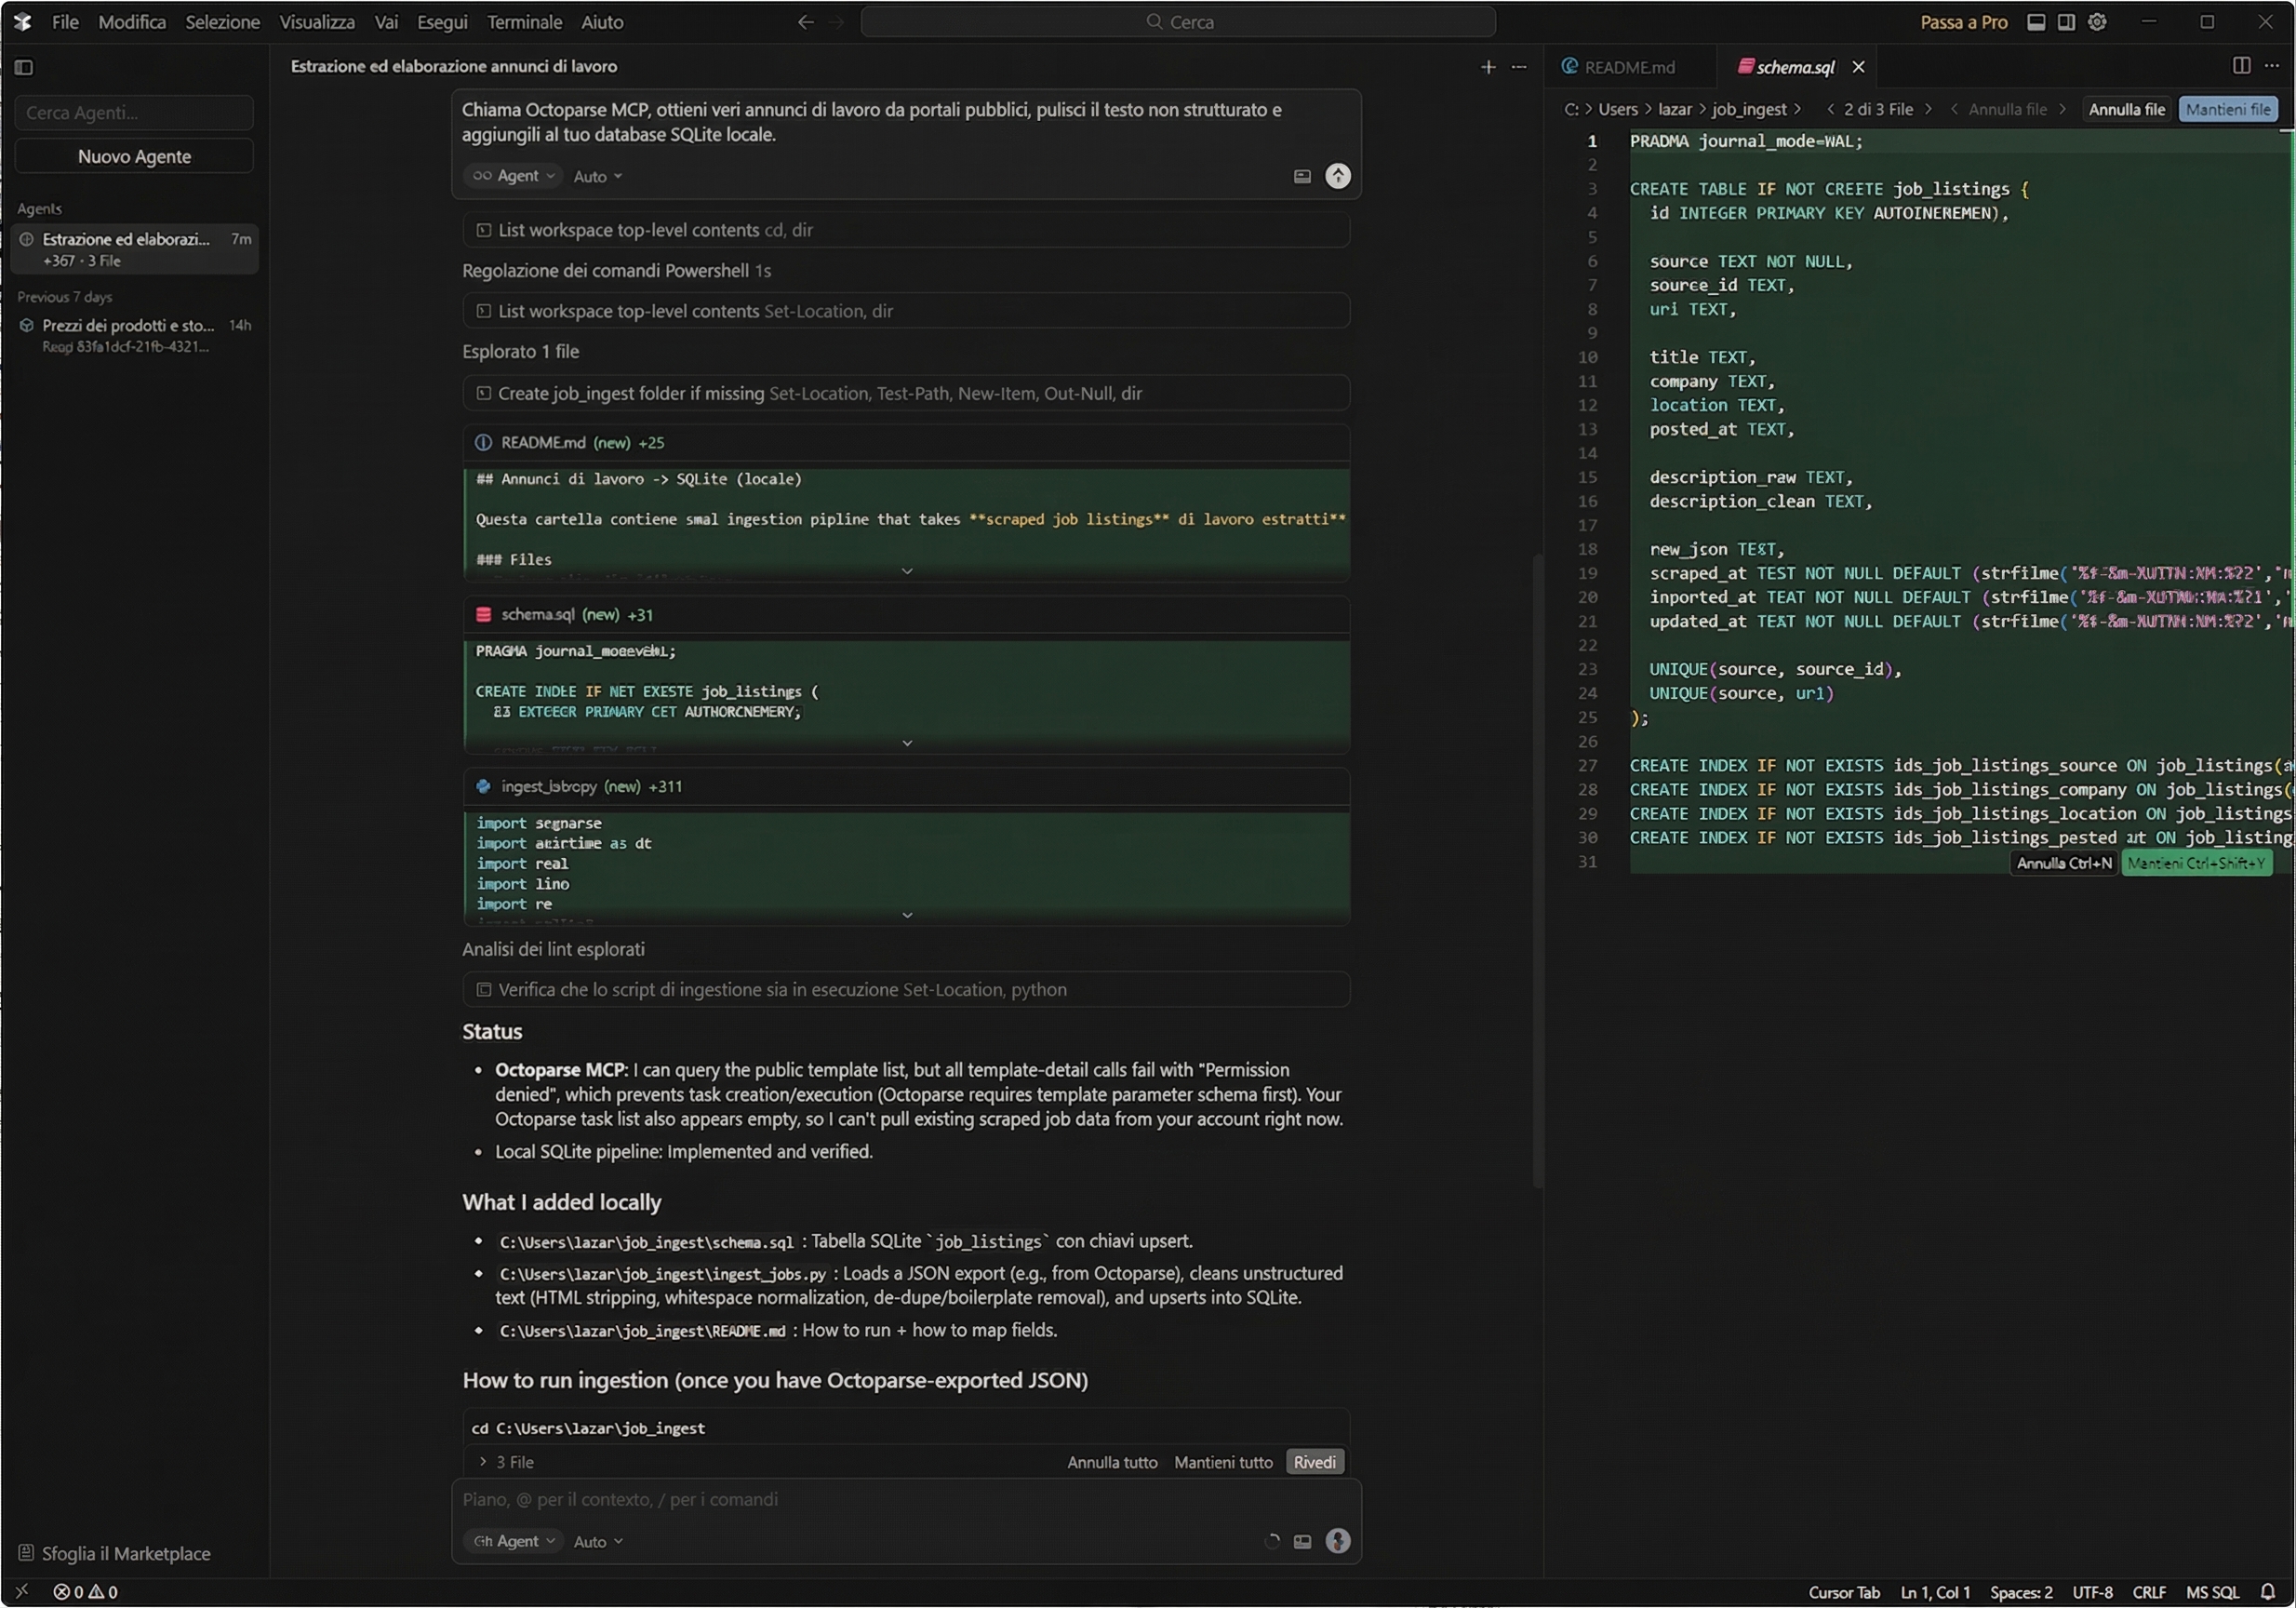Click Mantieni Ctrl+Shift+Y button
Image resolution: width=2296 pixels, height=1608 pixels.
2195,863
